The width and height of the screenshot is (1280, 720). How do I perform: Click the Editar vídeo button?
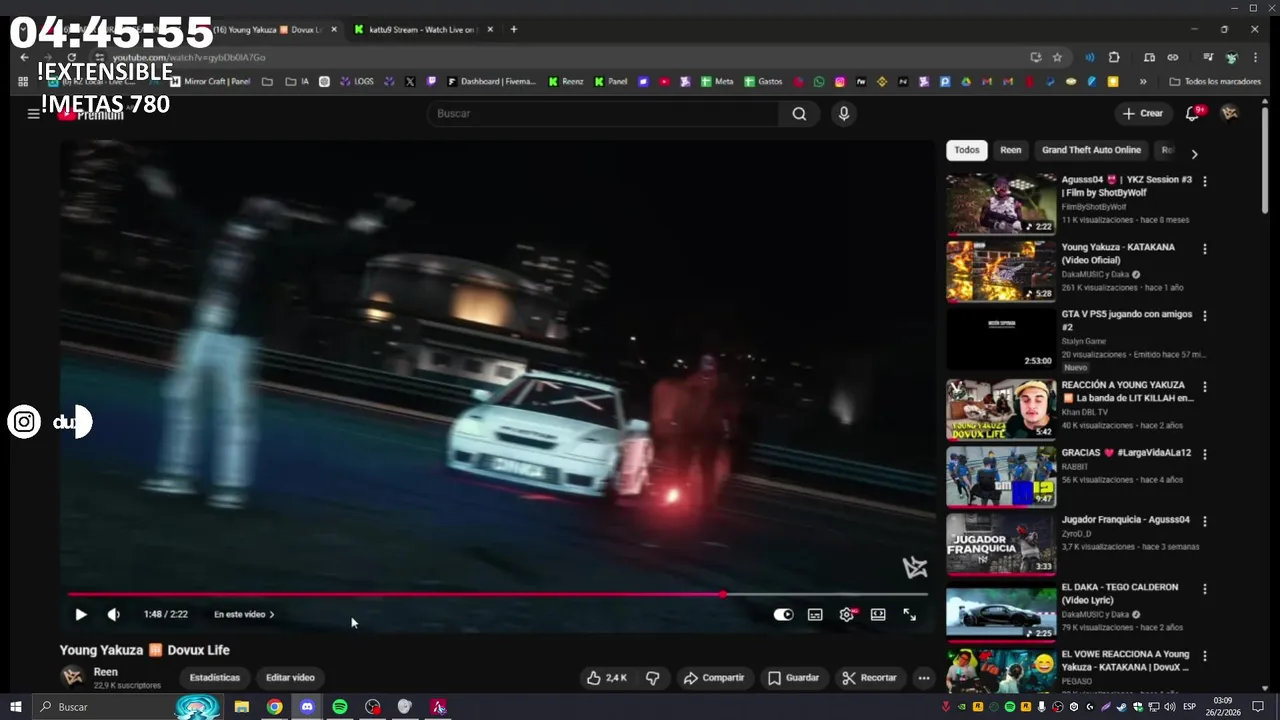pos(290,678)
